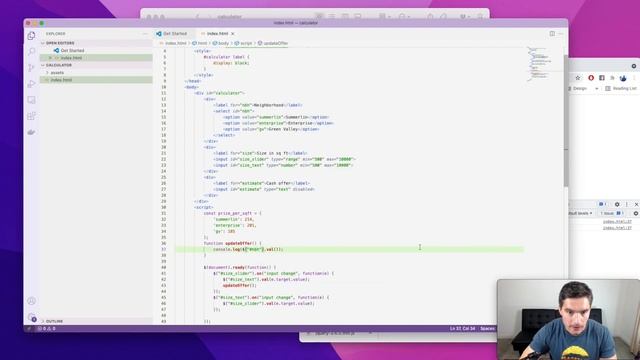Viewport: 640px width, 360px height.
Task: Expand the assets folder
Action: coord(57,72)
